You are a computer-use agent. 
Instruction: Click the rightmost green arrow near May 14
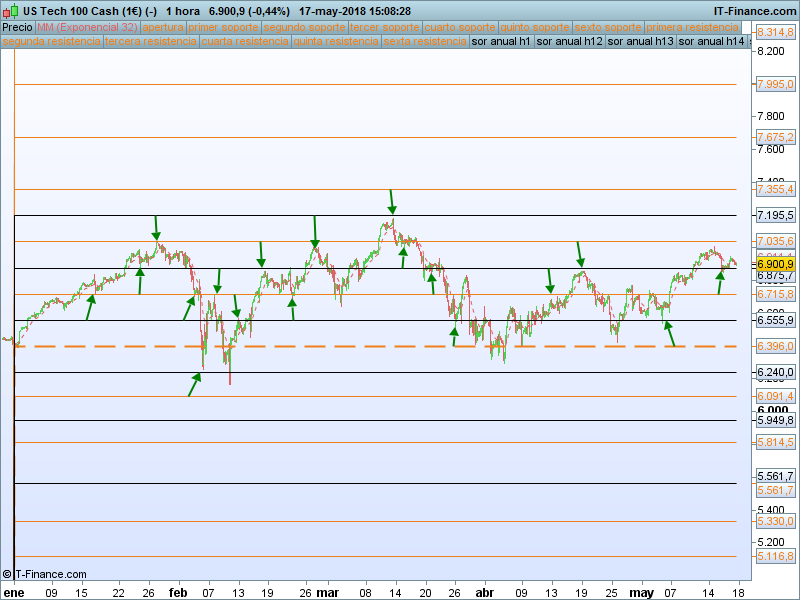click(720, 282)
